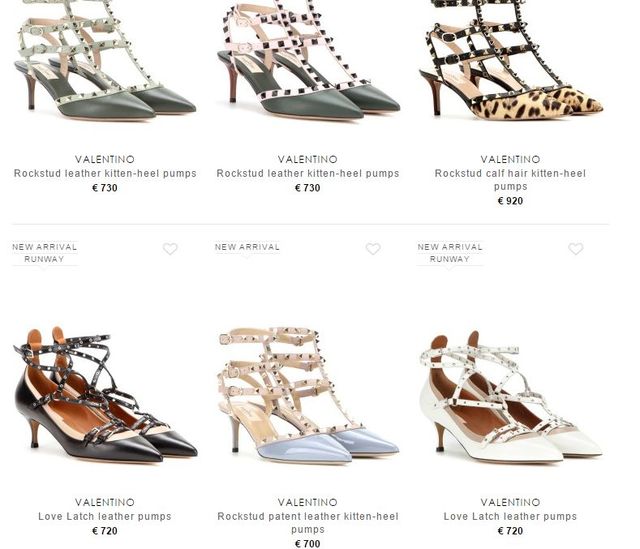This screenshot has width=640, height=549.
Task: Select the NEW ARRIVAL badge above the blue pumps
Action: coord(247,247)
